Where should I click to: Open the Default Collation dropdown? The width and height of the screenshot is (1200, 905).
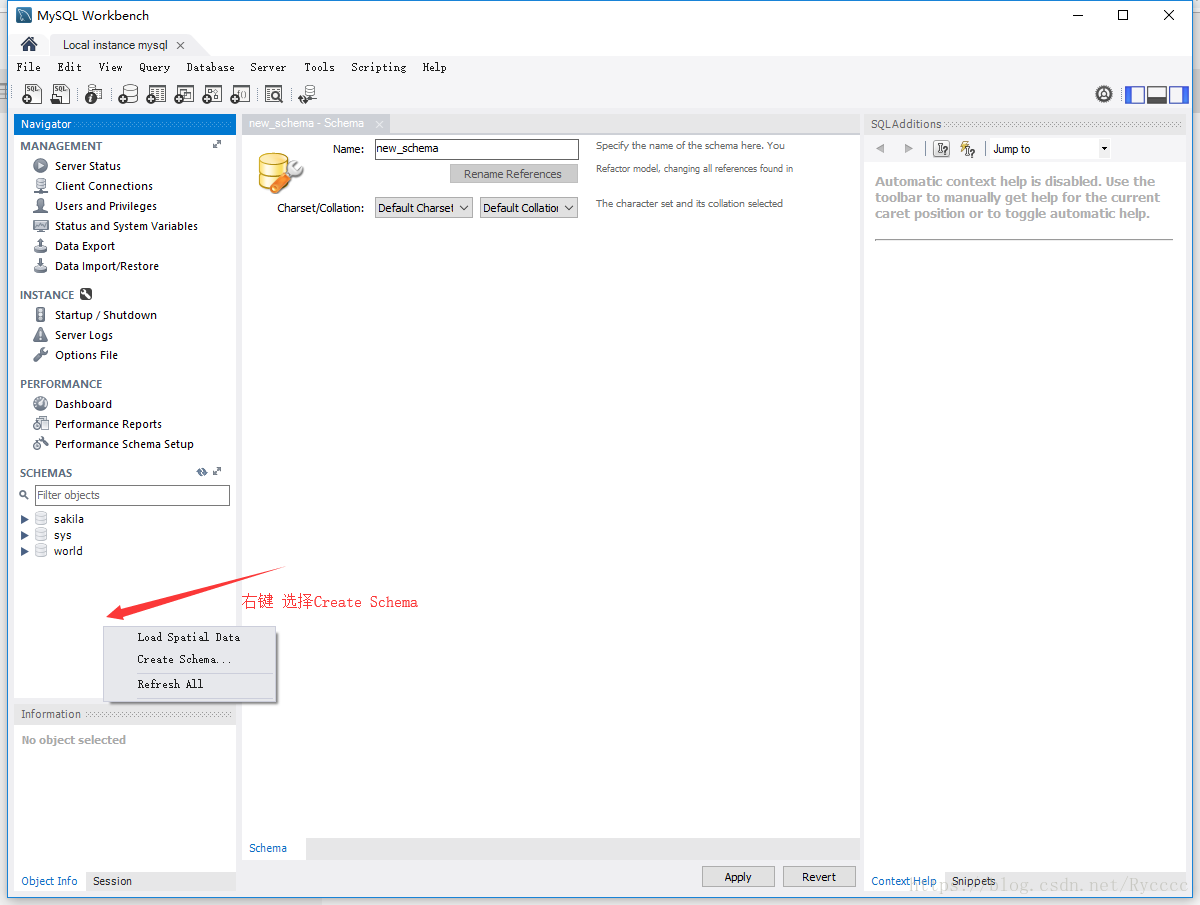[x=529, y=208]
